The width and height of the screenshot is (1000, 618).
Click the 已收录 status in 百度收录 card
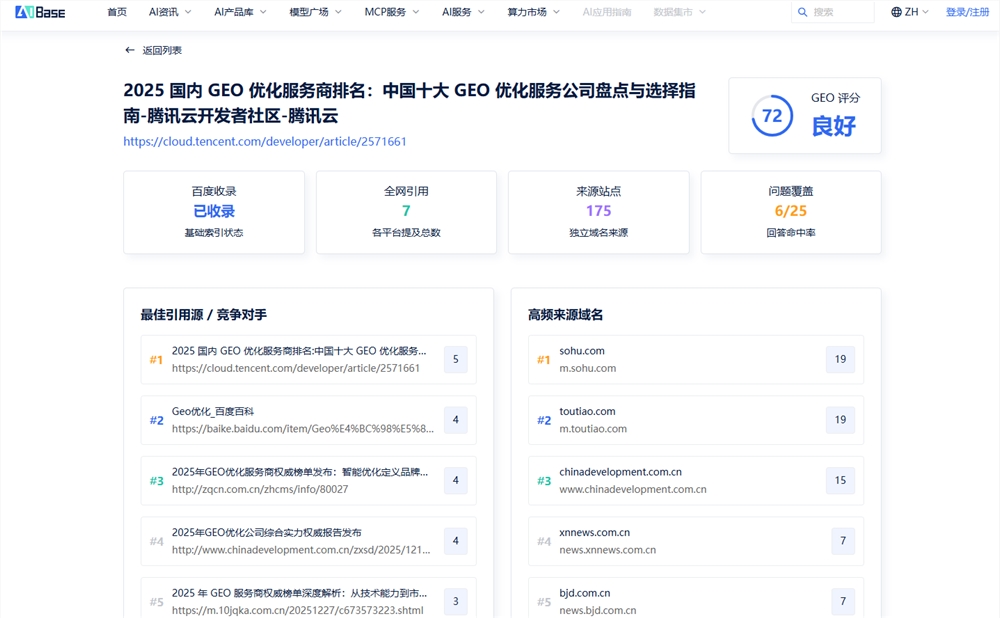pos(213,212)
